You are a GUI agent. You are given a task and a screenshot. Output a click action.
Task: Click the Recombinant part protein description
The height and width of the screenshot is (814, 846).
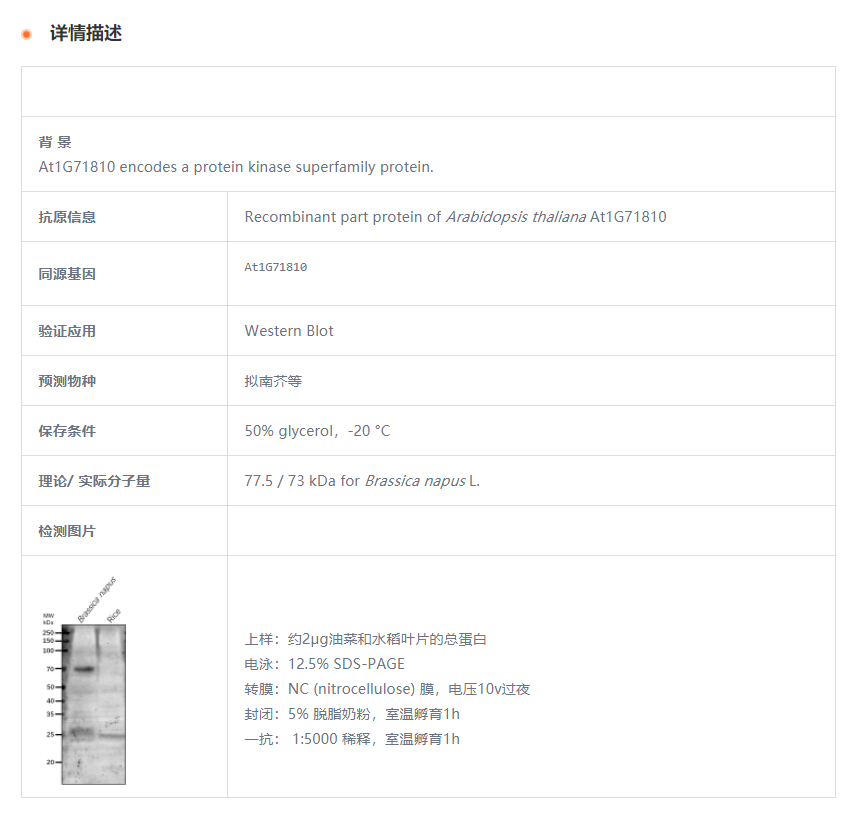(x=455, y=216)
